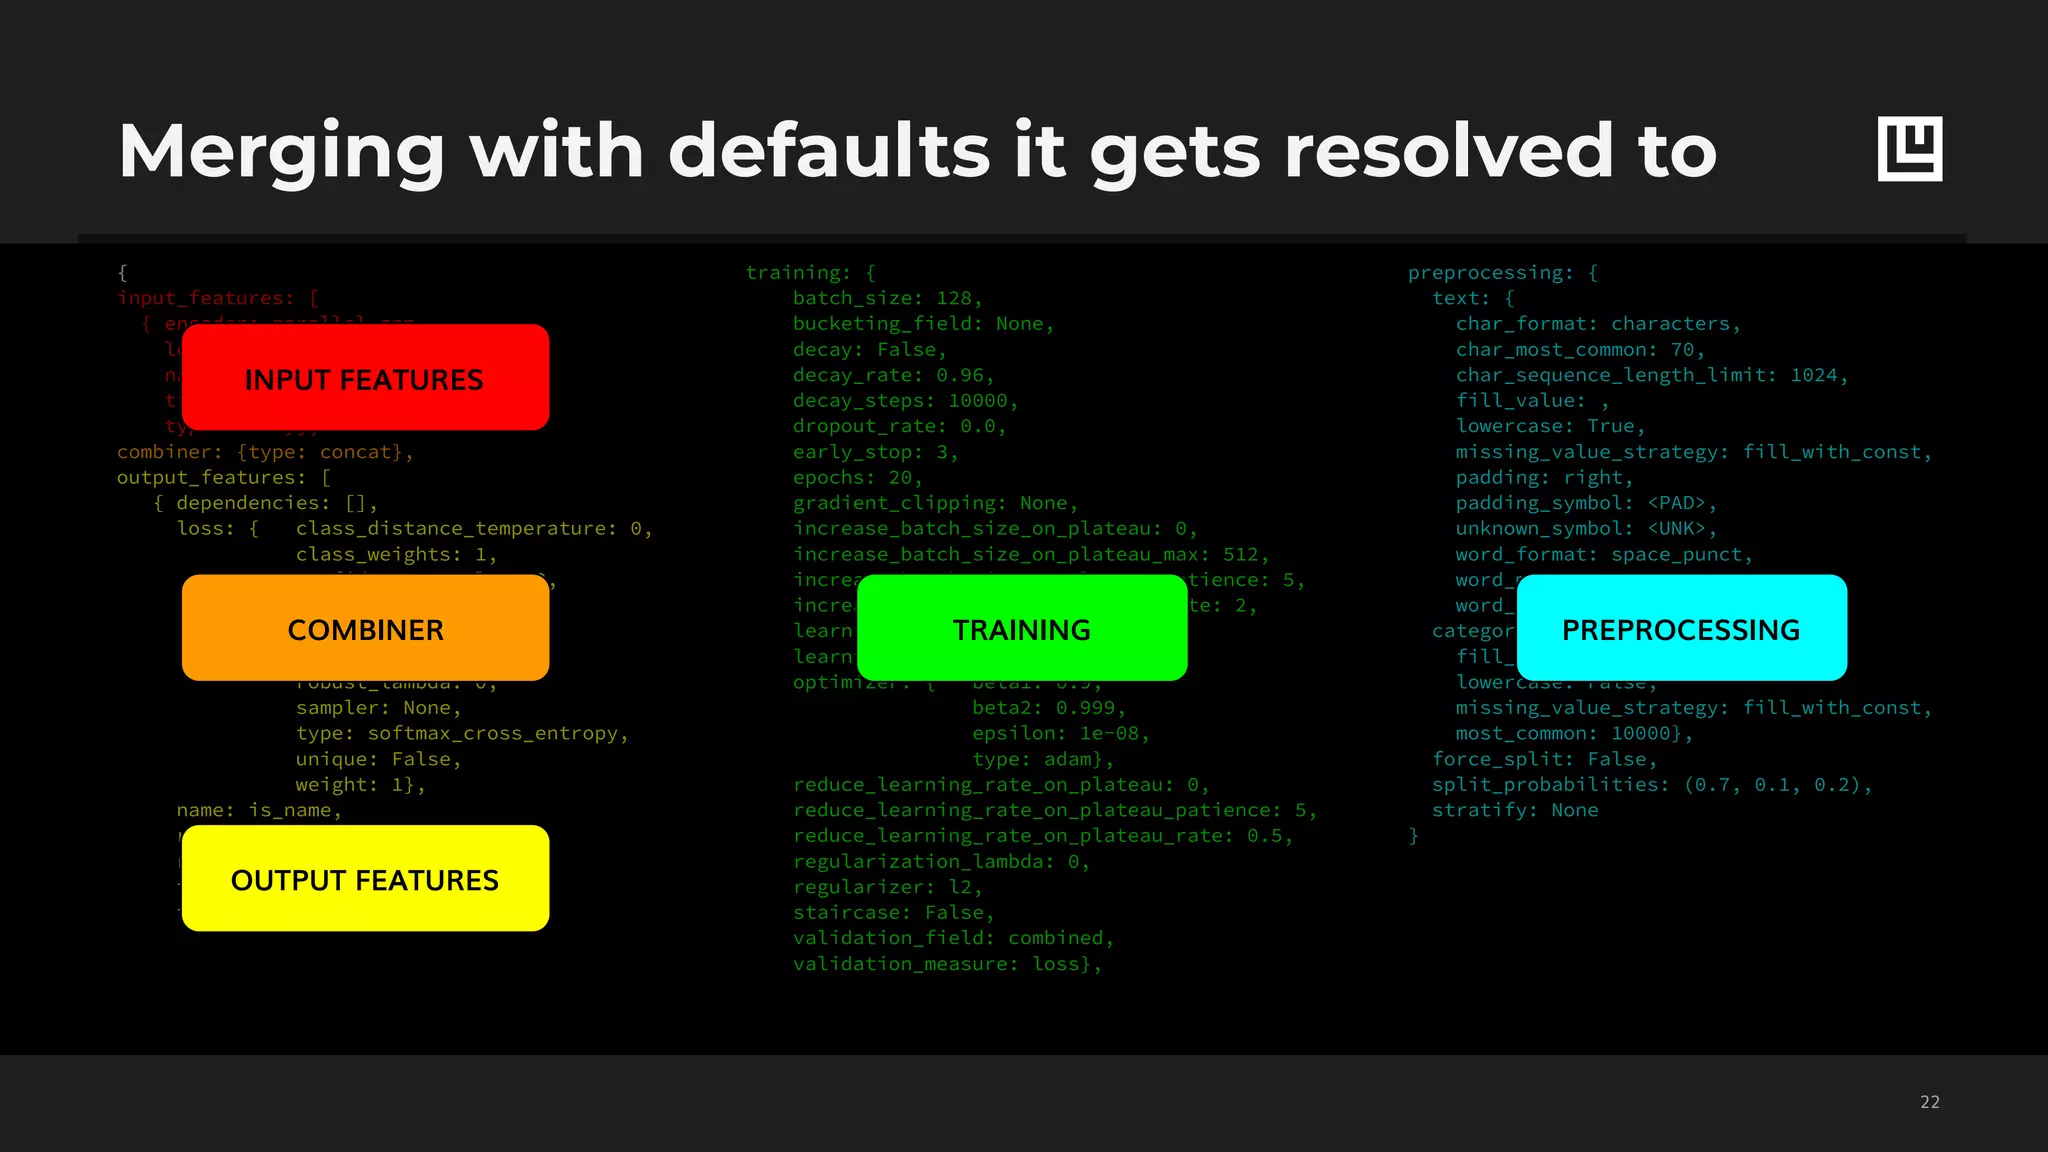This screenshot has width=2048, height=1152.
Task: Click the Ludwig logo icon
Action: 1909,149
